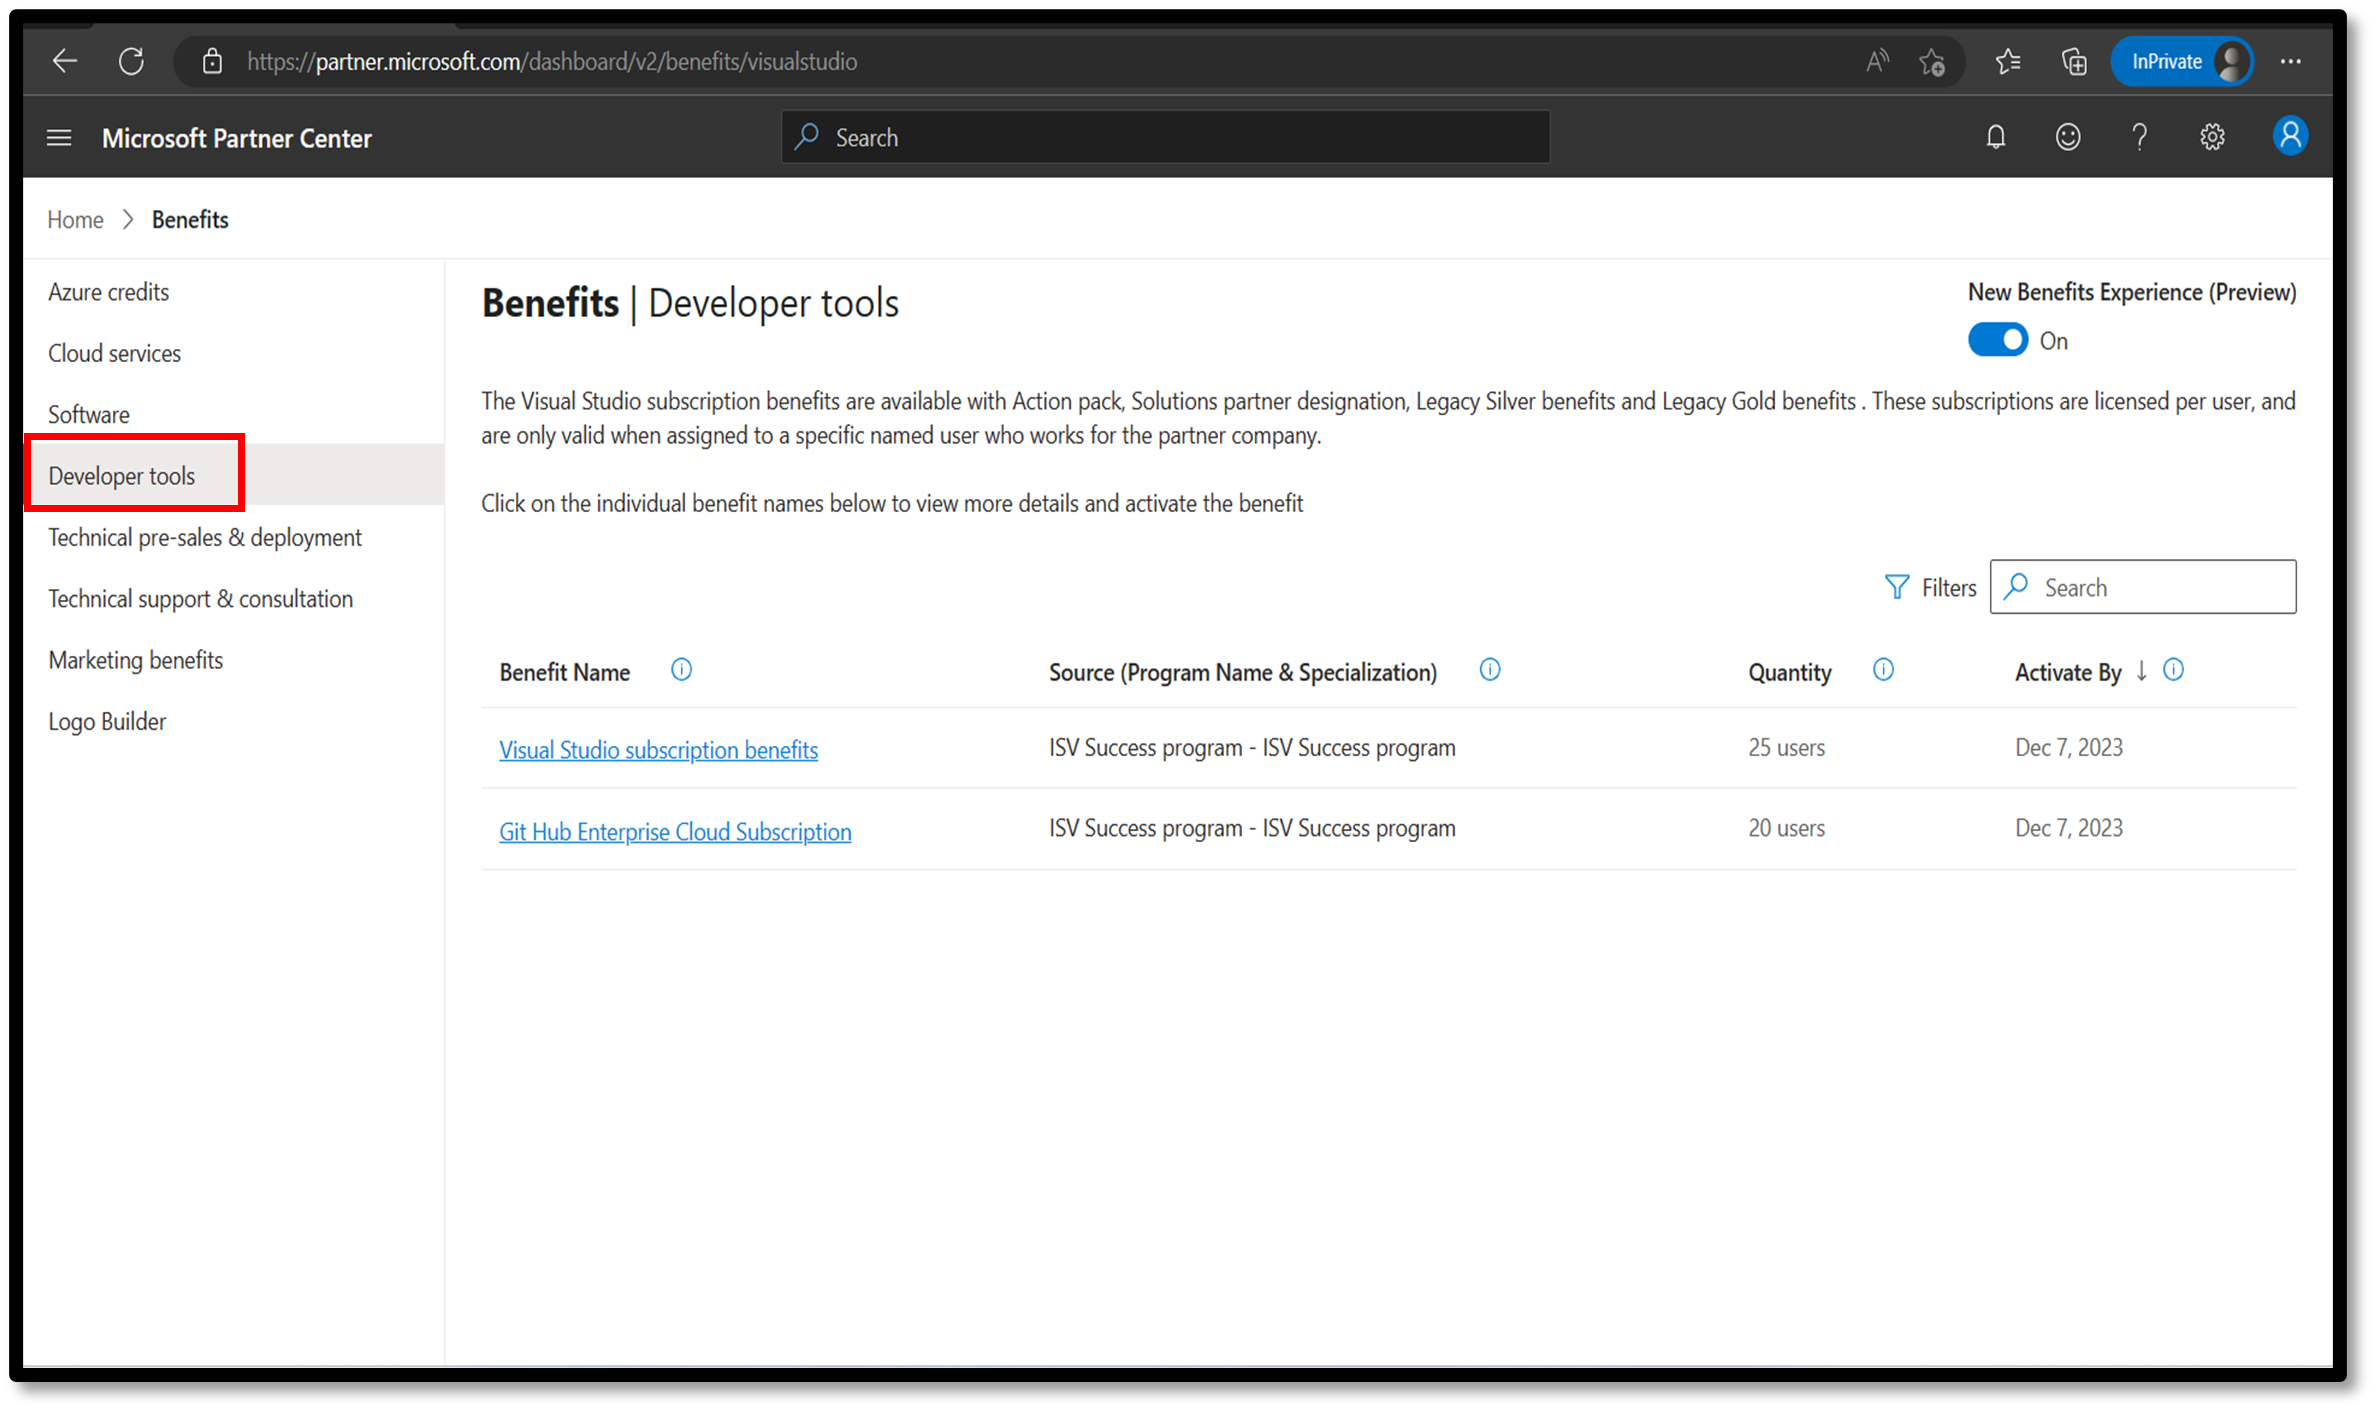This screenshot has width=2375, height=1410.
Task: Select the Developer tools menu item
Action: pos(121,475)
